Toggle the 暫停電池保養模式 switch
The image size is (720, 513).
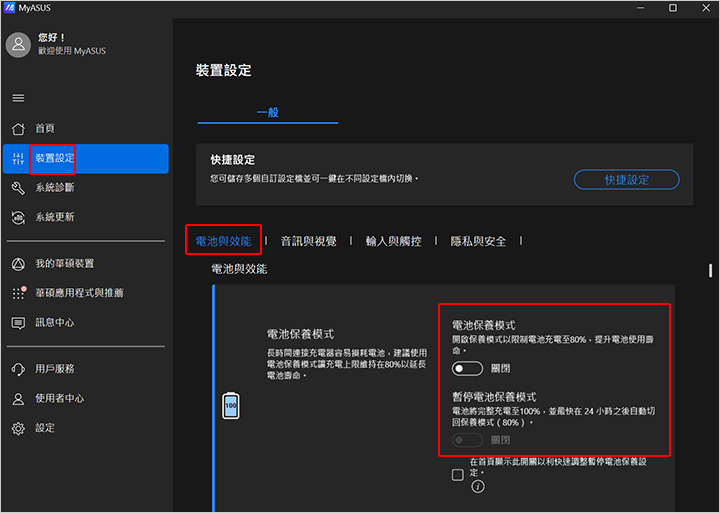click(467, 440)
